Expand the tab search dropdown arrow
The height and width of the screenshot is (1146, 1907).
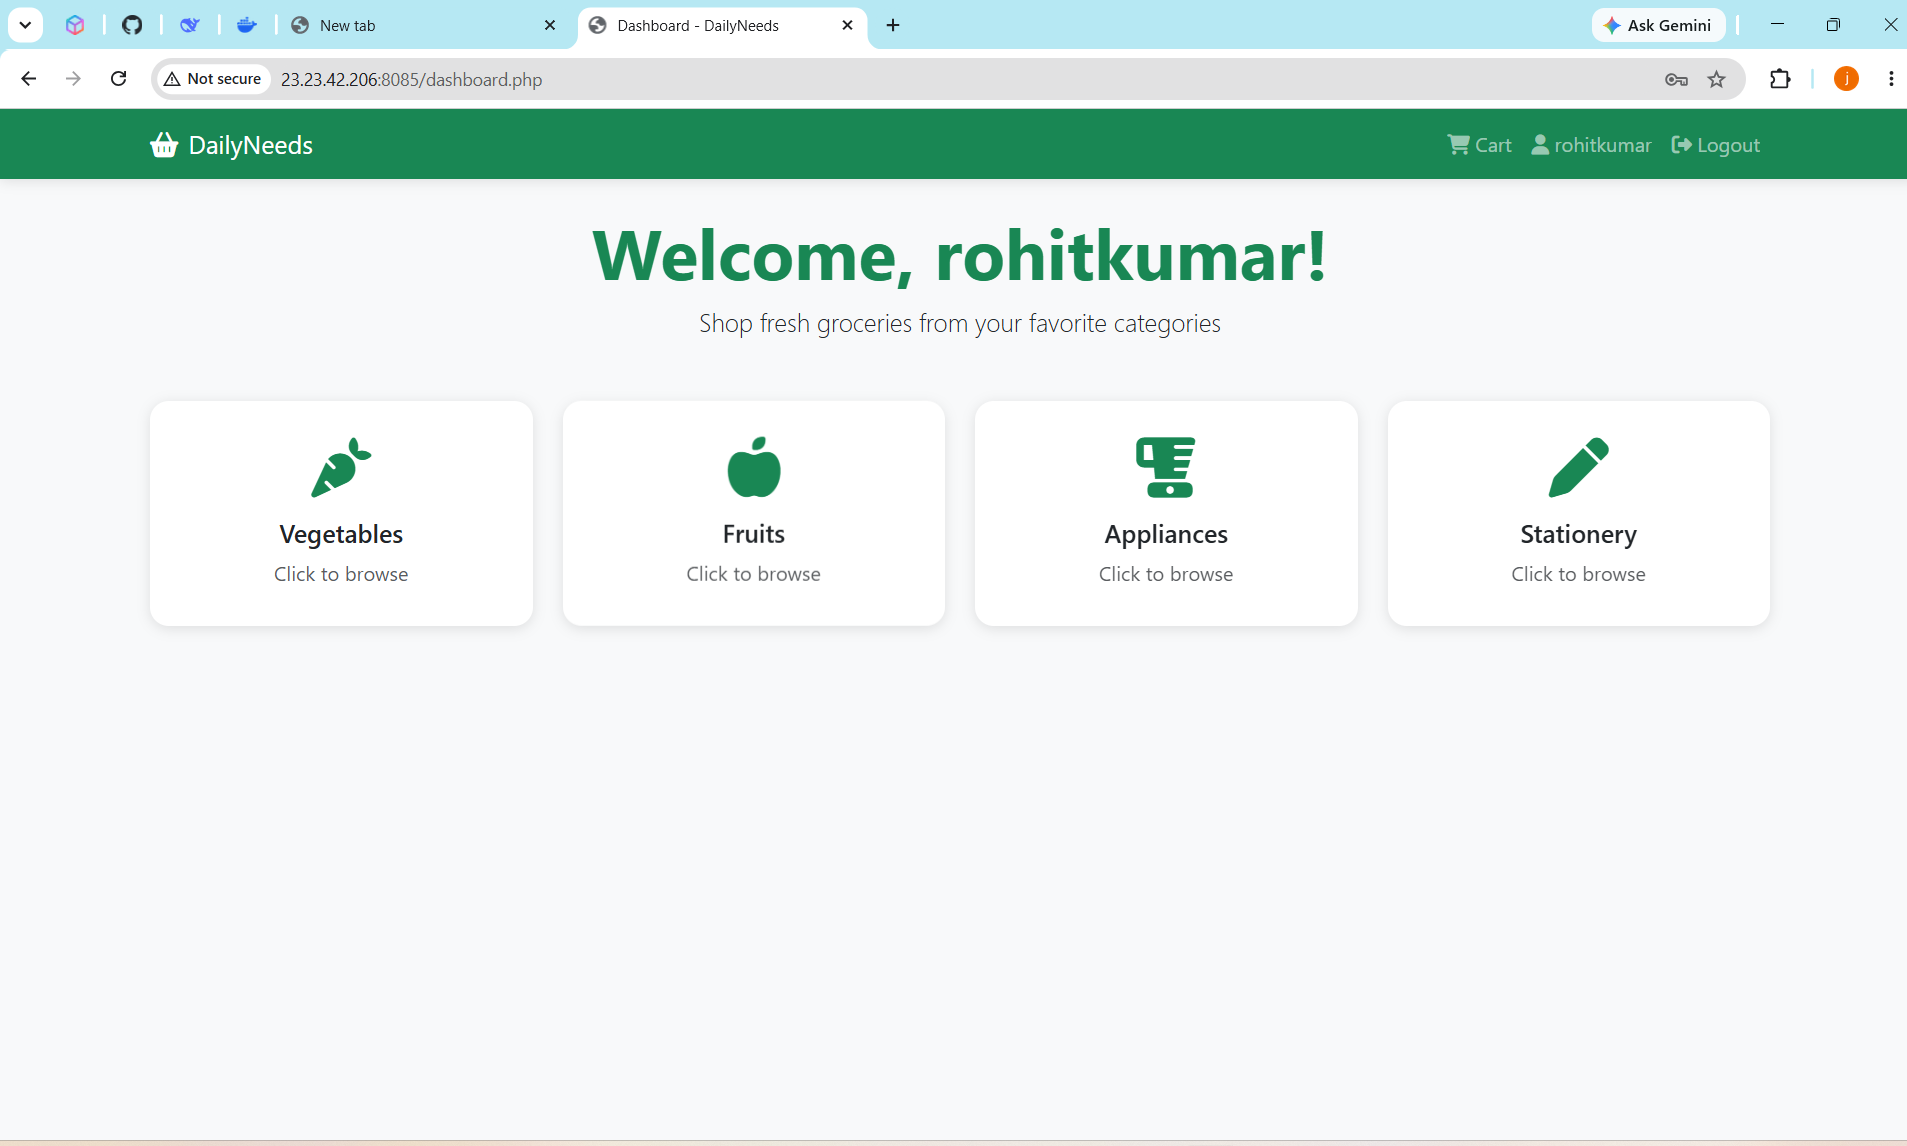(x=25, y=25)
